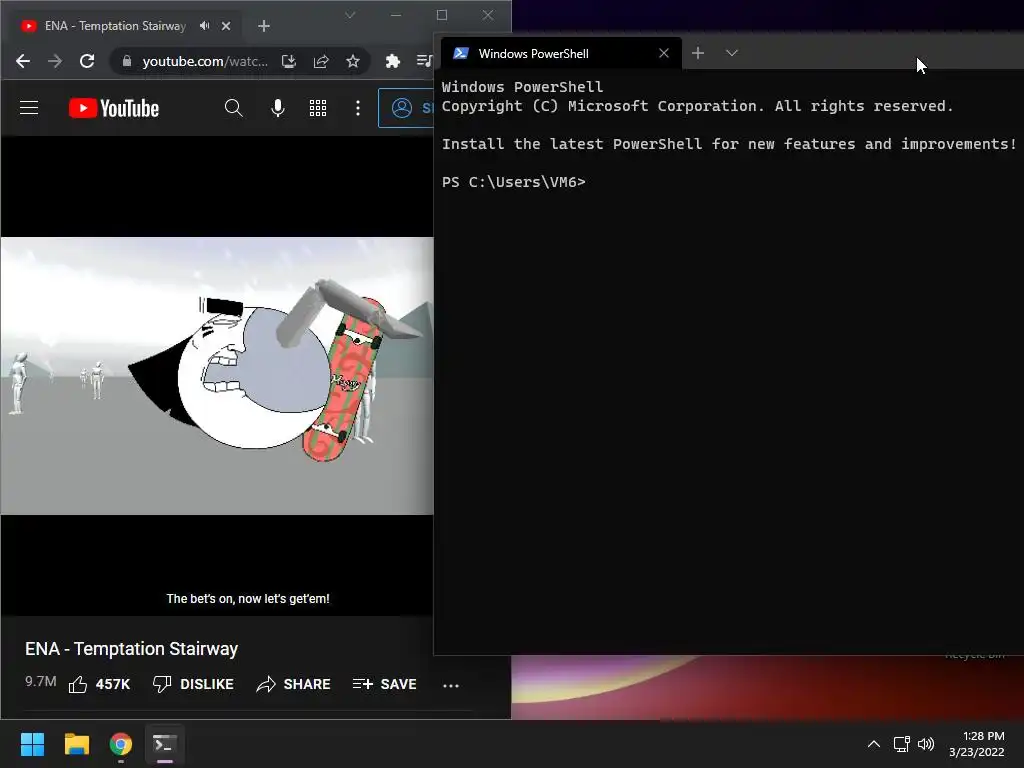The height and width of the screenshot is (768, 1024).
Task: Open Chrome tab search chevron
Action: tap(350, 15)
